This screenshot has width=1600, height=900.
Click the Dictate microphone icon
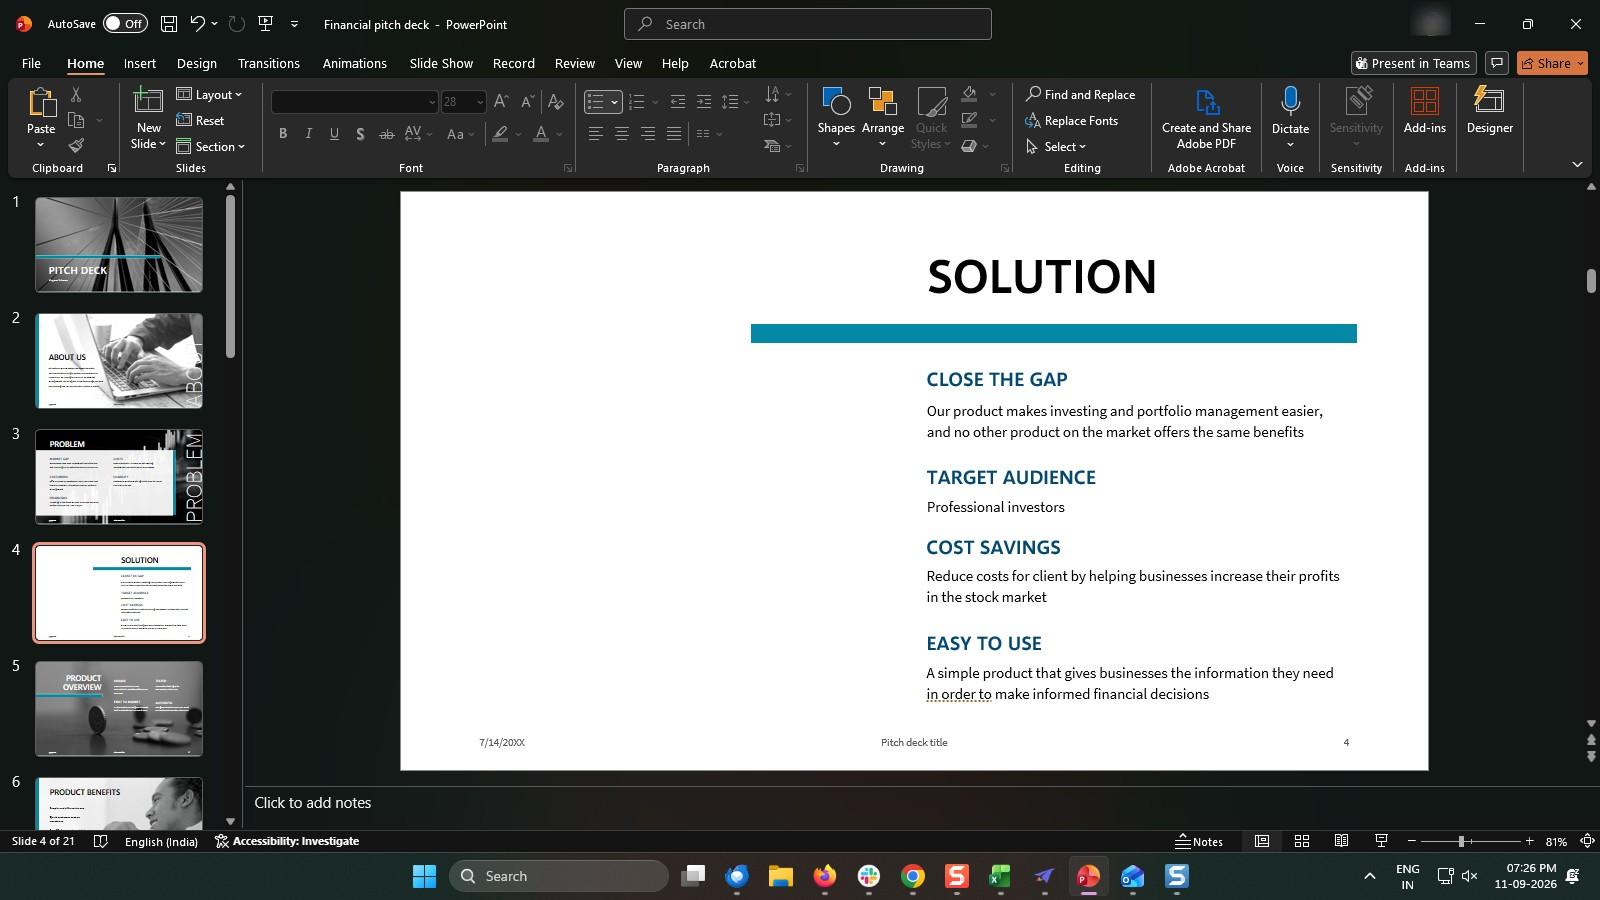[x=1290, y=101]
